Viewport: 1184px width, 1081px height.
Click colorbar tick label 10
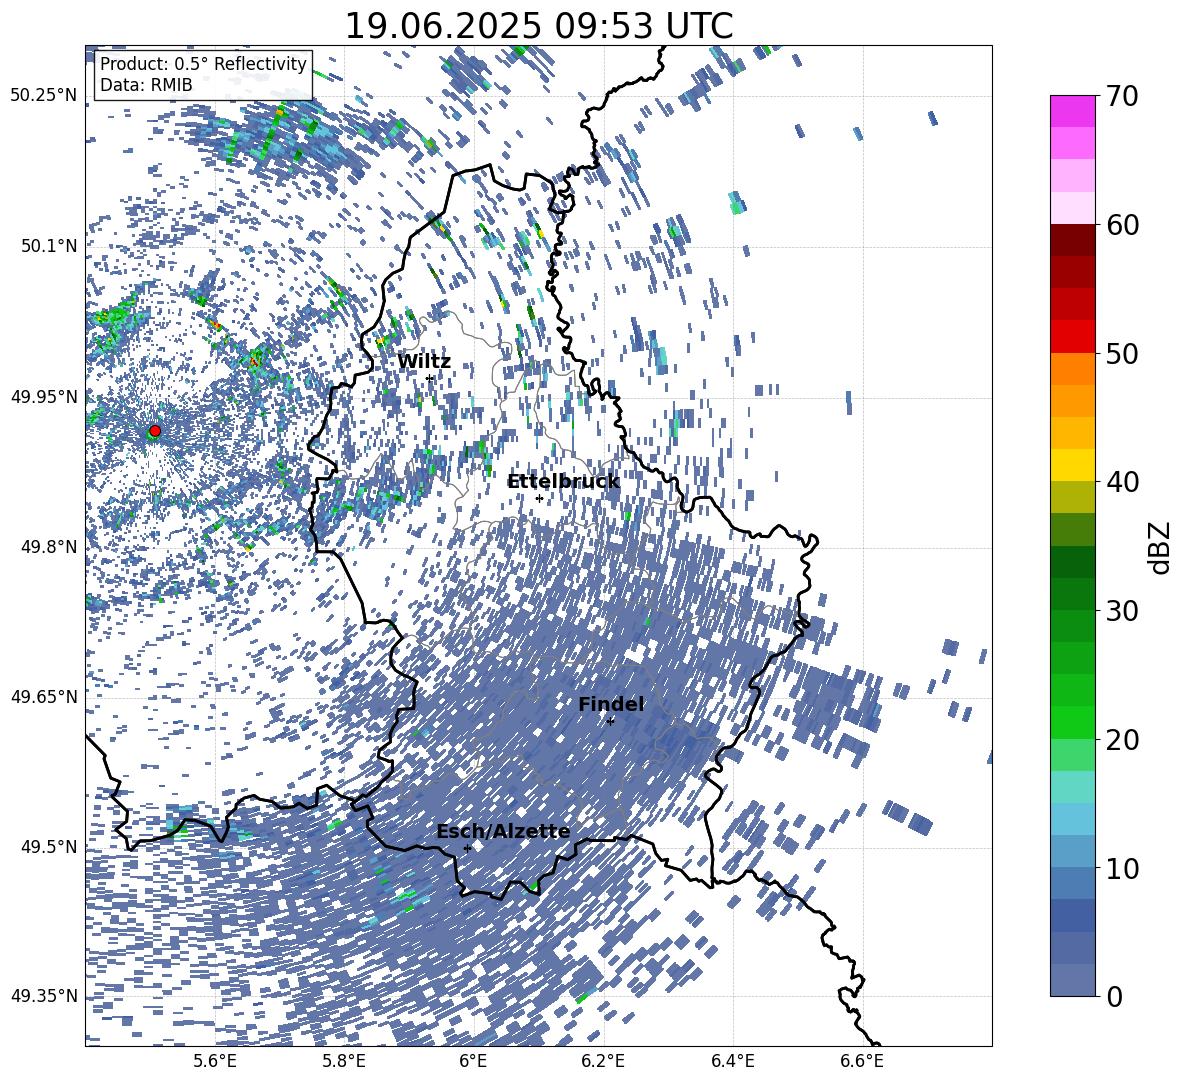tap(1121, 868)
